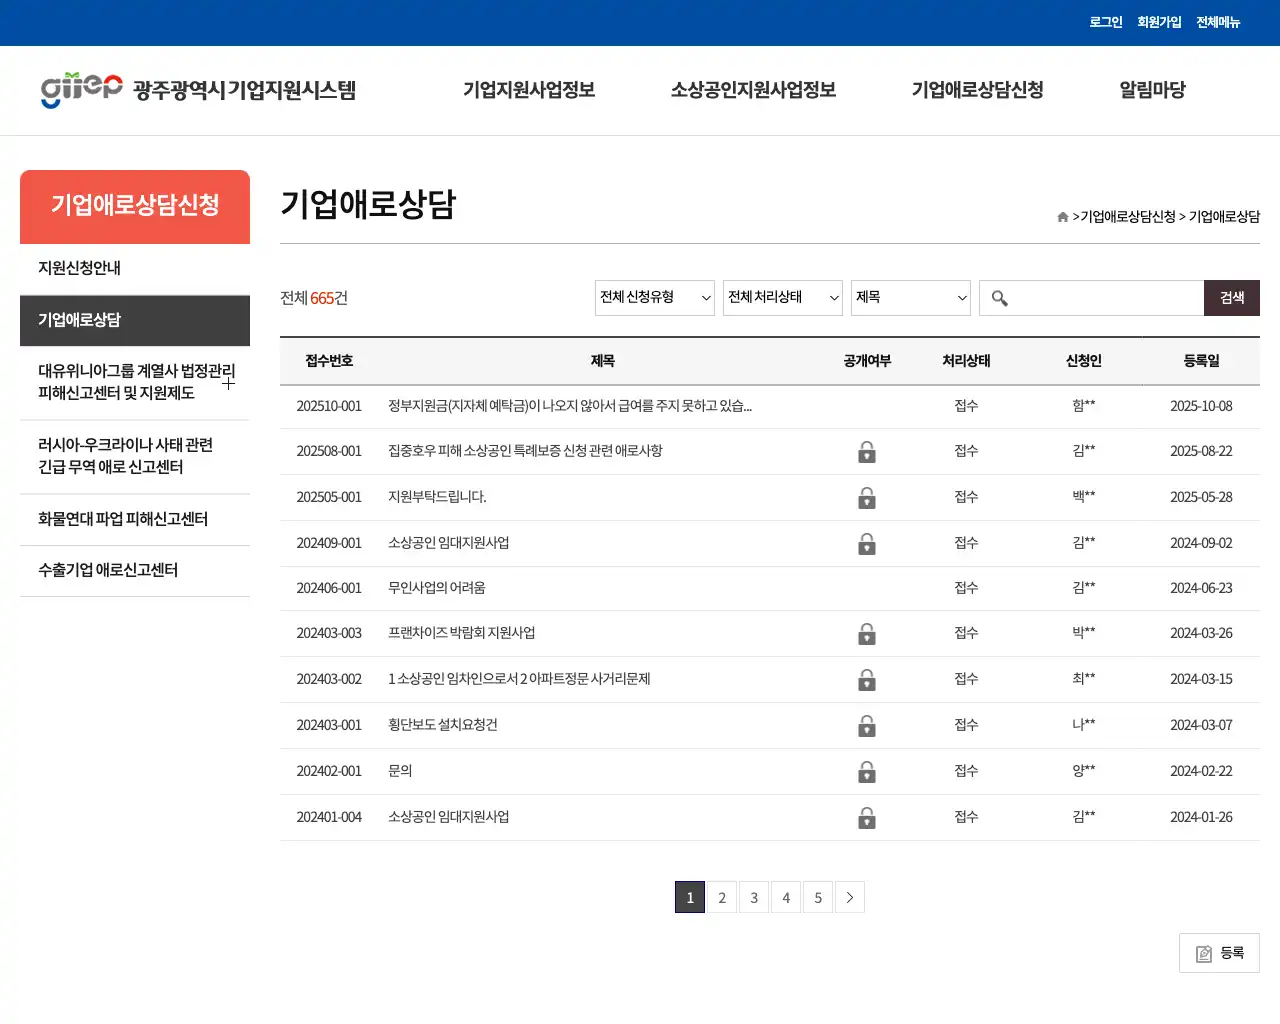Click the document icon on the 등록 button

(1202, 953)
